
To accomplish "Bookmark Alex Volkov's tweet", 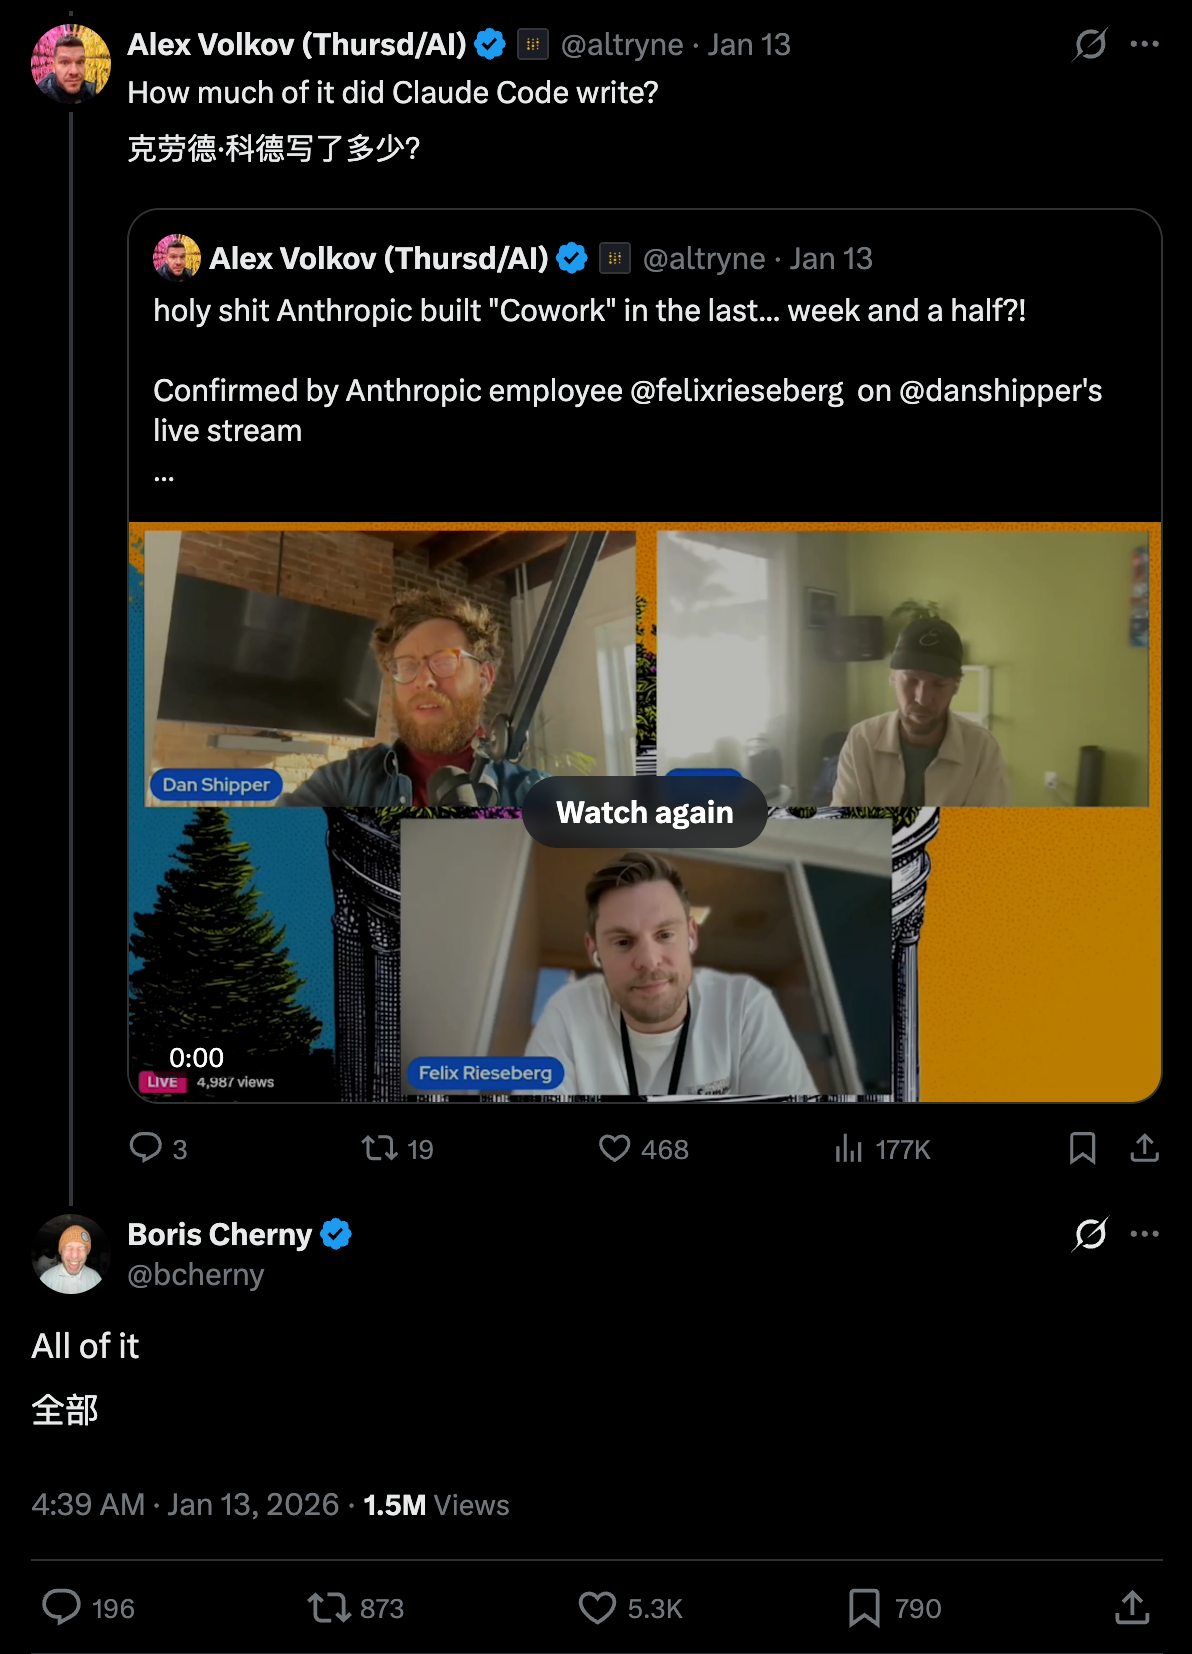I will (1082, 1148).
